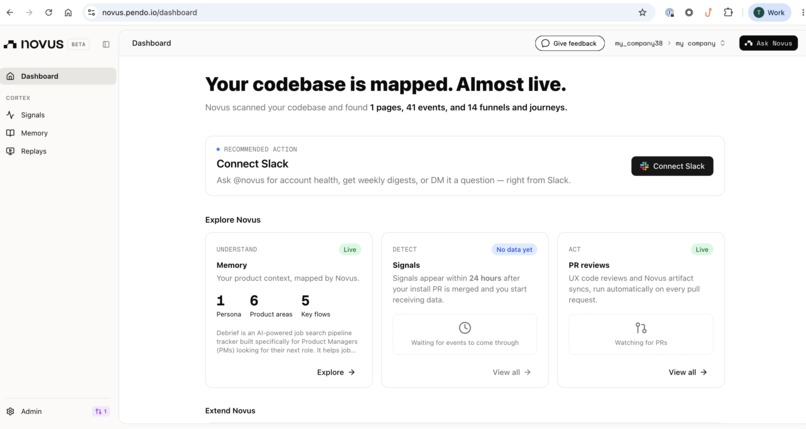This screenshot has width=806, height=429.
Task: Click Waiting for events to come through
Action: tap(465, 343)
